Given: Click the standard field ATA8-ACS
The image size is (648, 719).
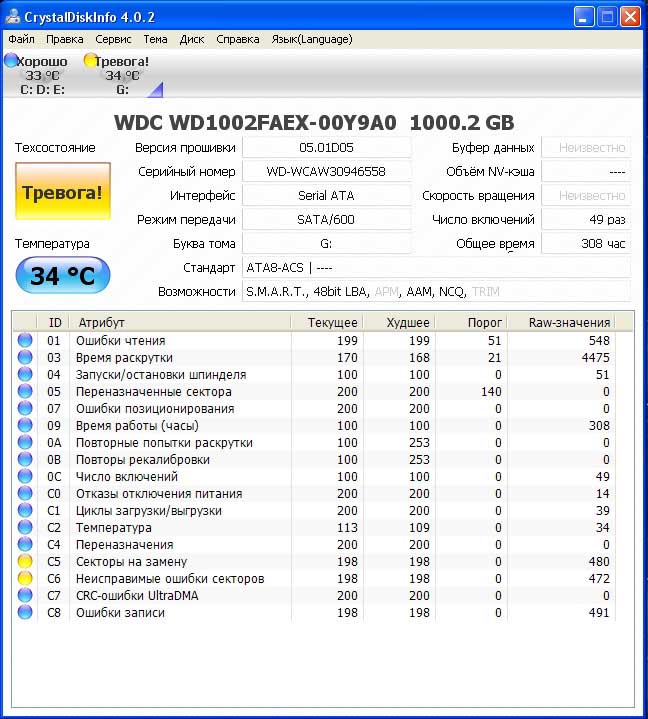Looking at the screenshot, I should 436,267.
